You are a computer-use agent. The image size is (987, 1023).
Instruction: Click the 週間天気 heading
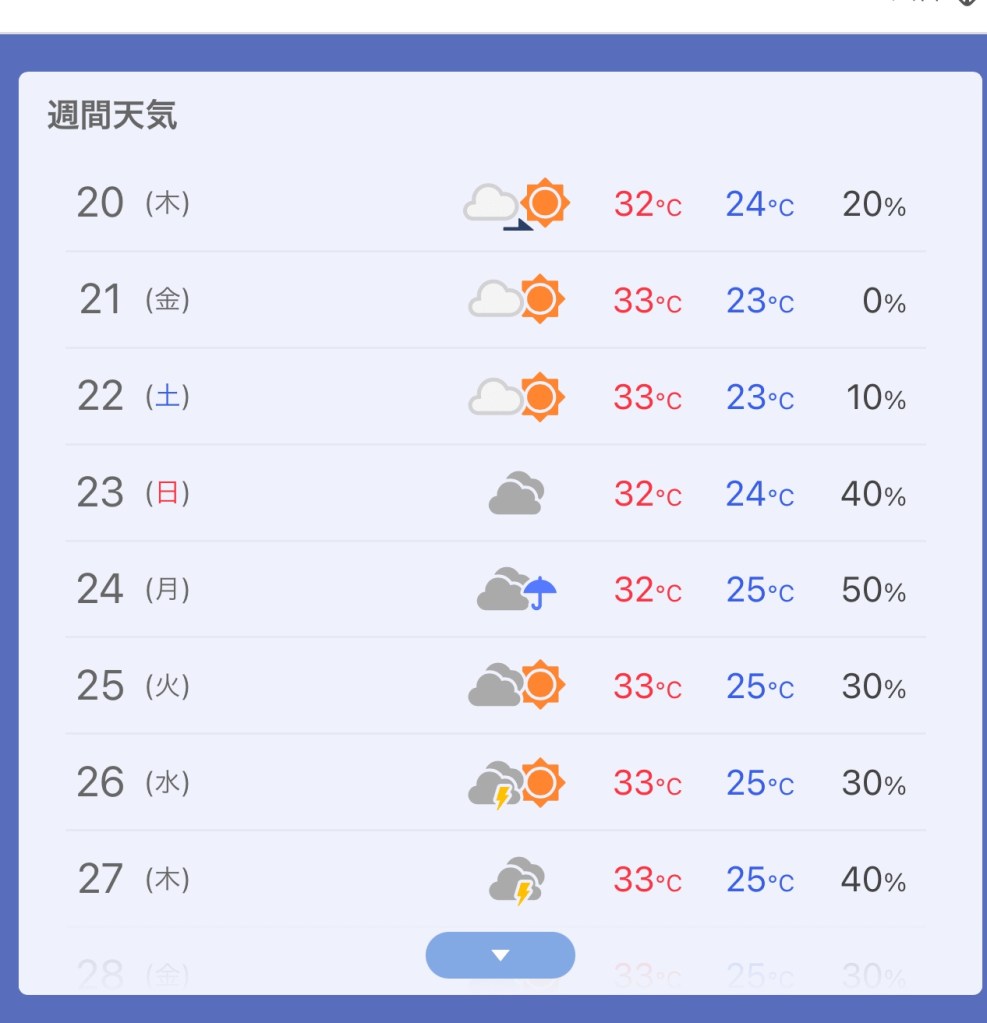coord(112,116)
